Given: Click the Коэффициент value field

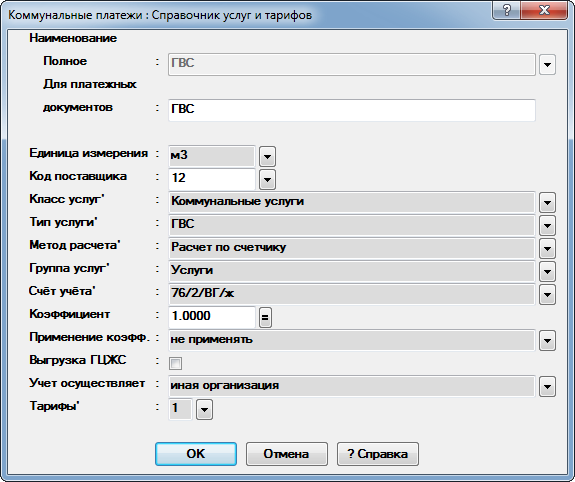Looking at the screenshot, I should click(x=212, y=317).
